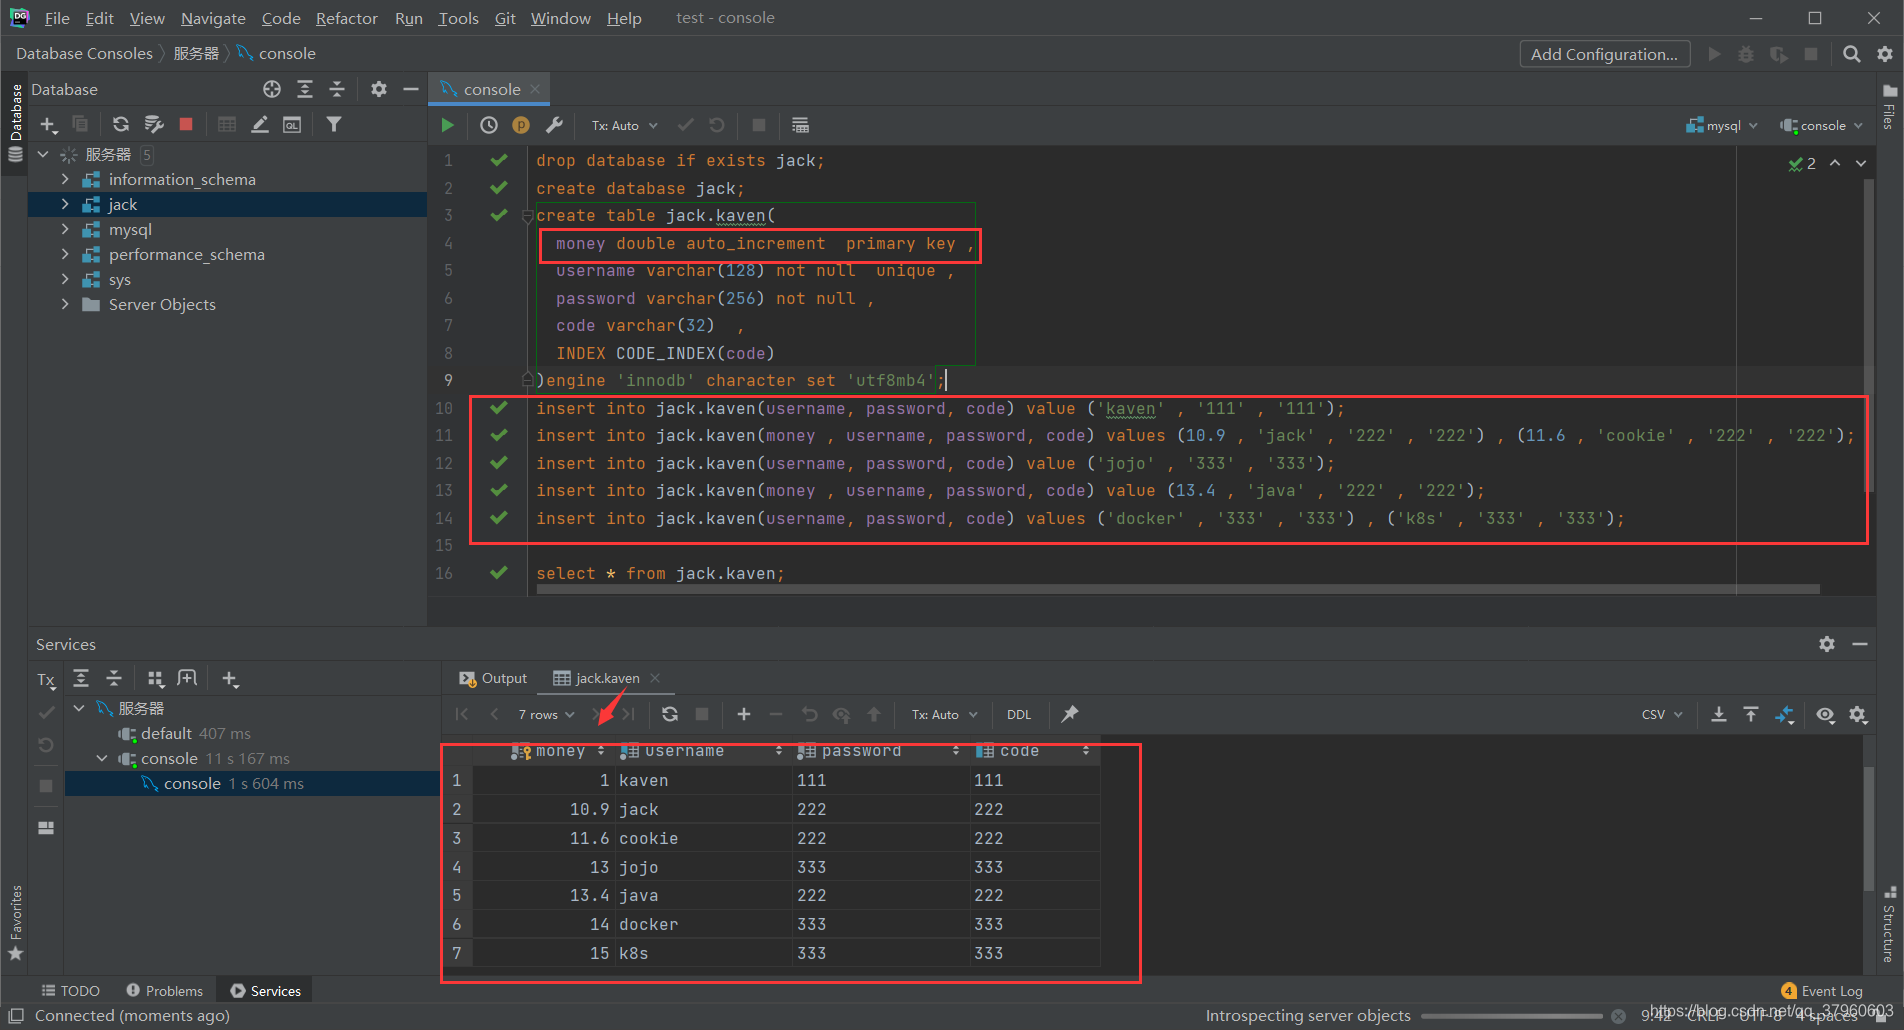
Task: Click Add Configuration button
Action: [1605, 54]
